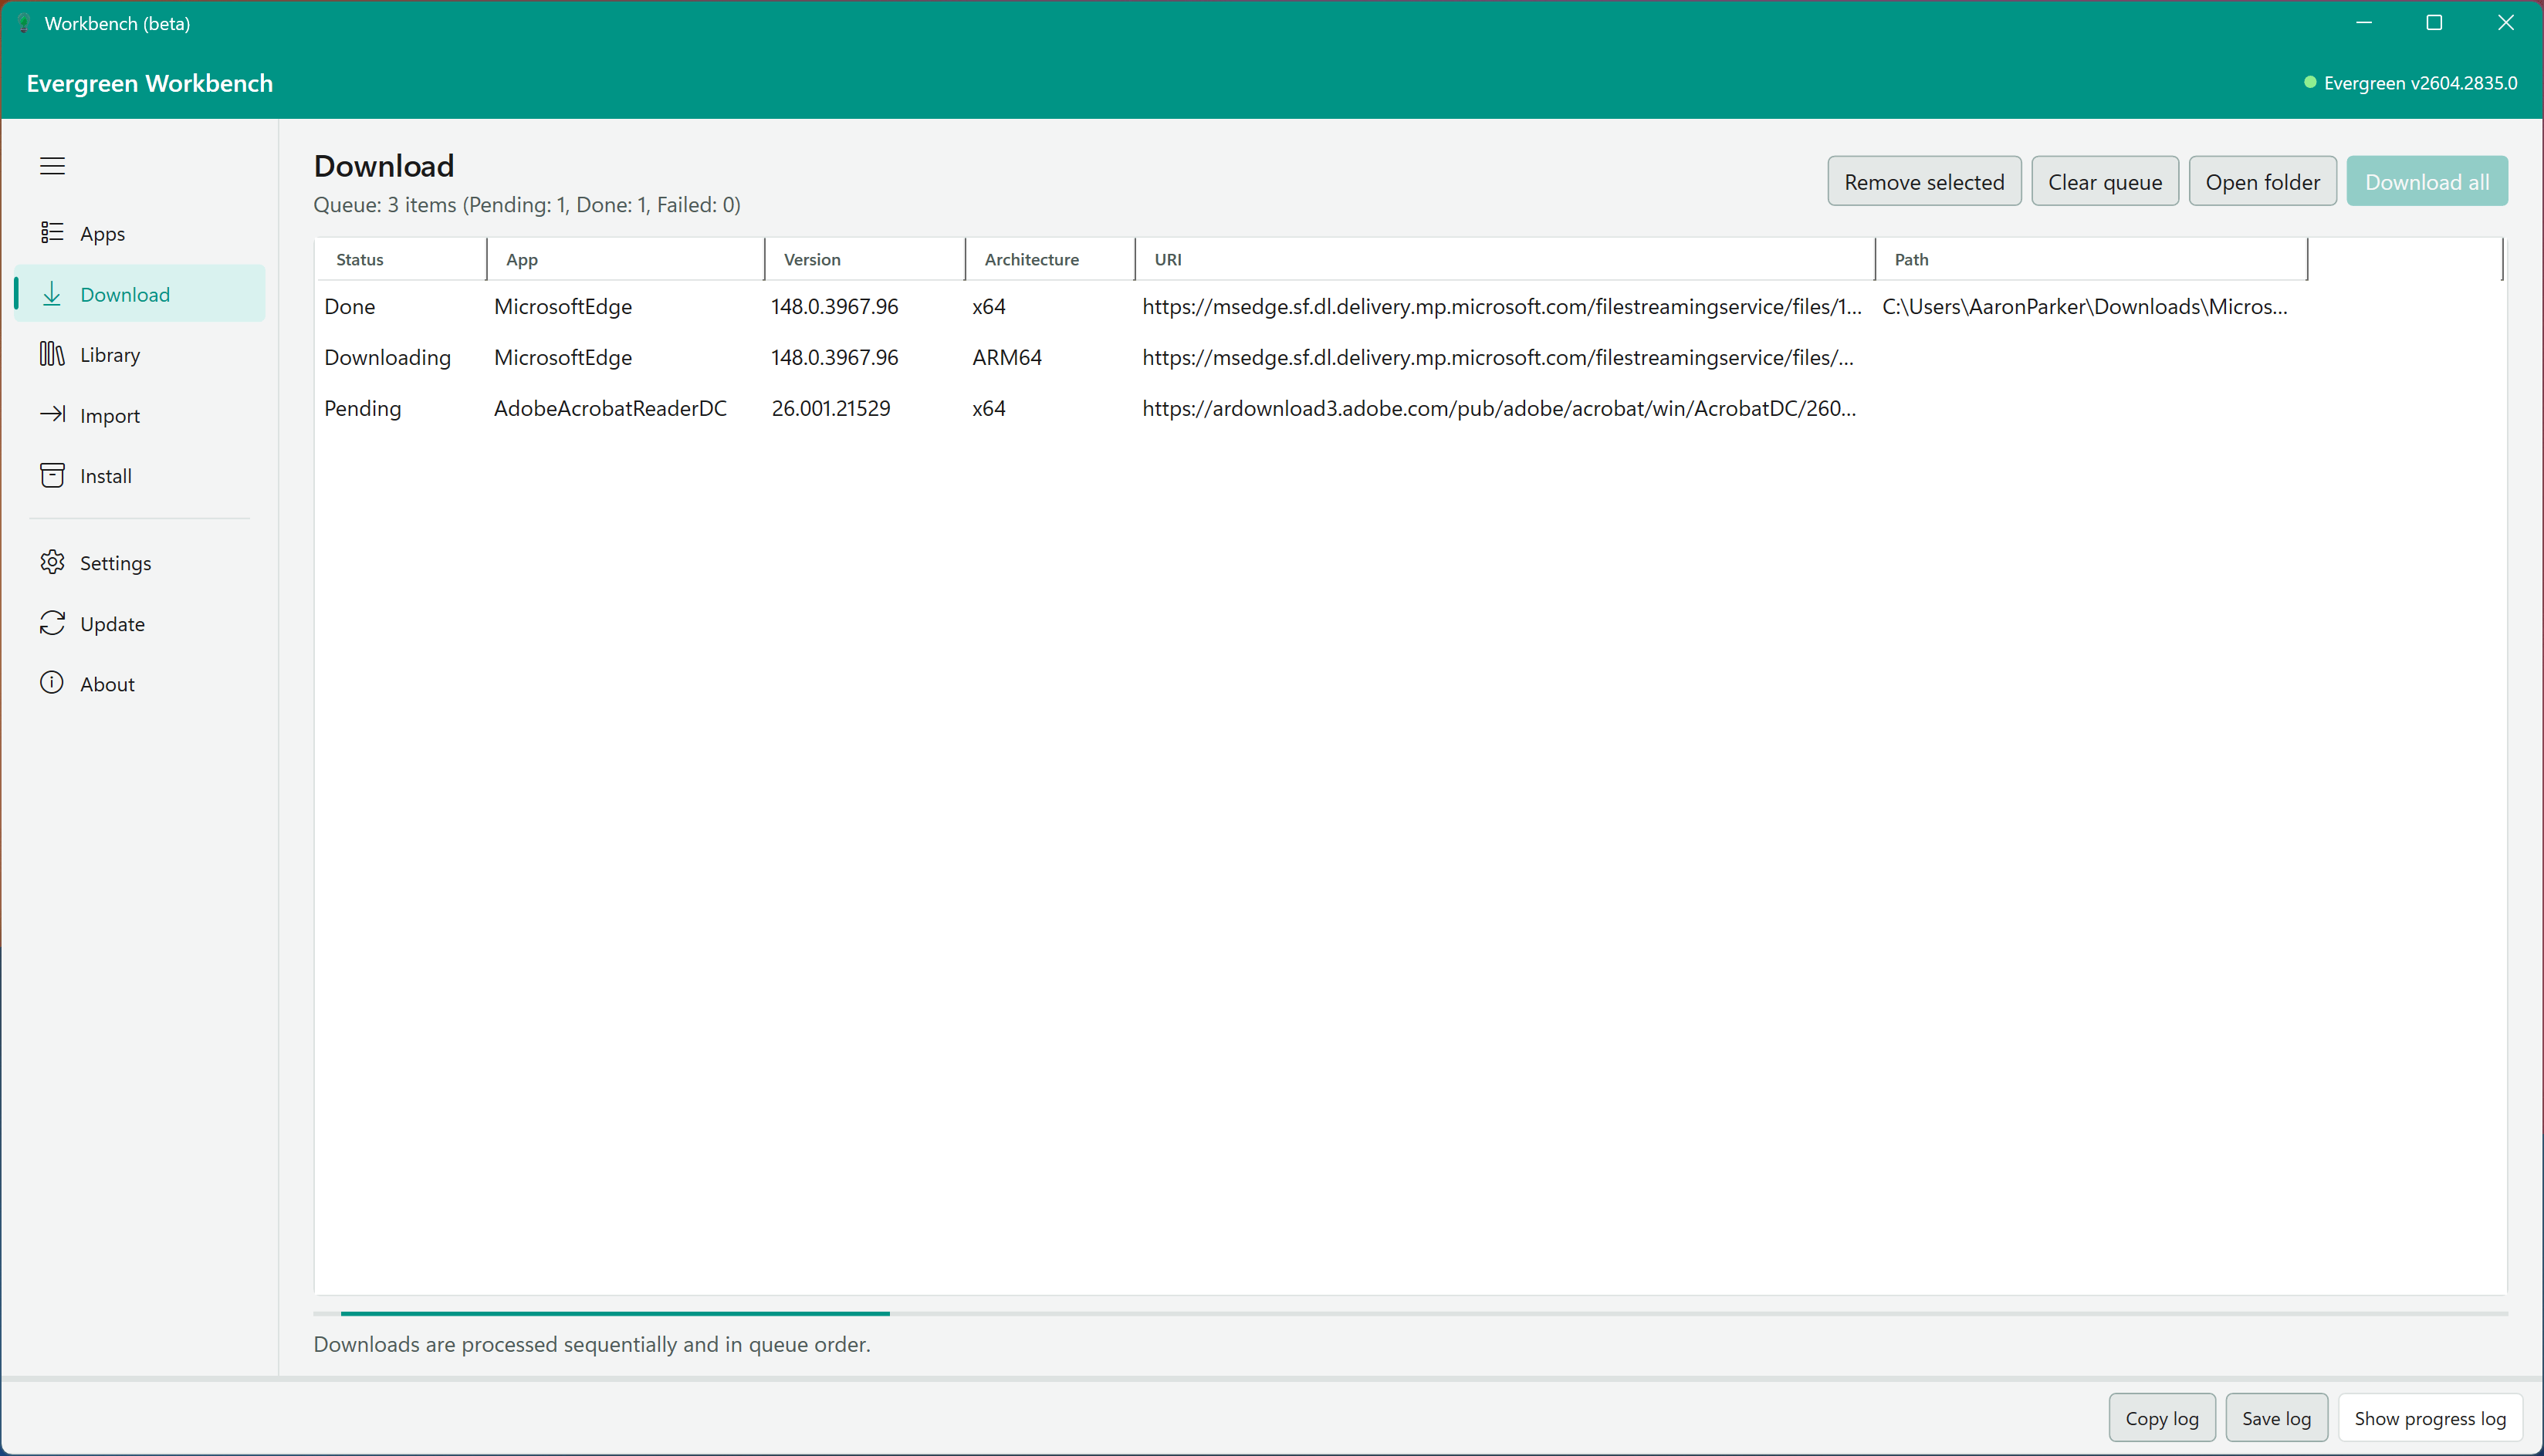This screenshot has height=1456, width=2544.
Task: Click the About info icon
Action: 52,683
